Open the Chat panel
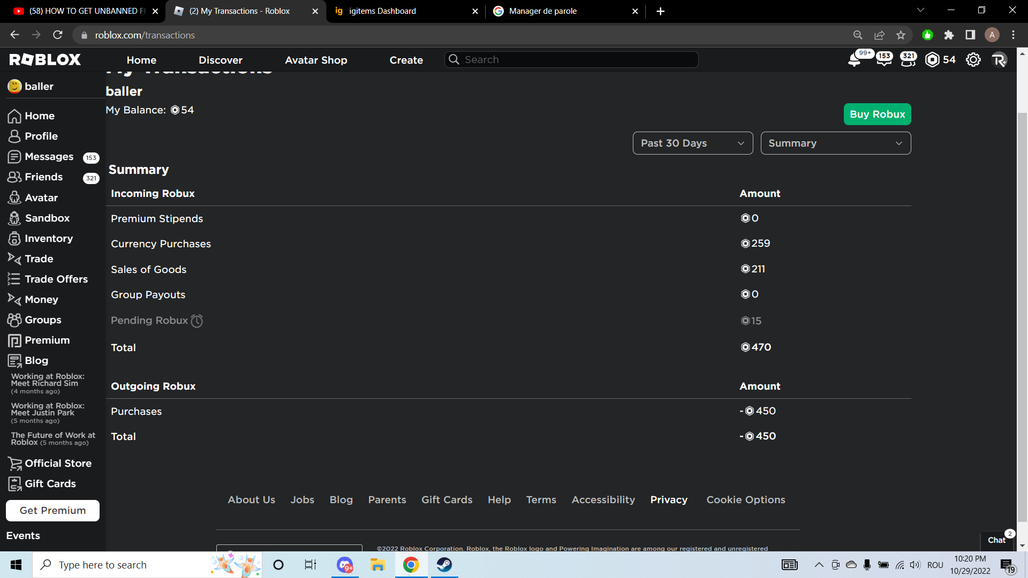1028x578 pixels. tap(997, 540)
